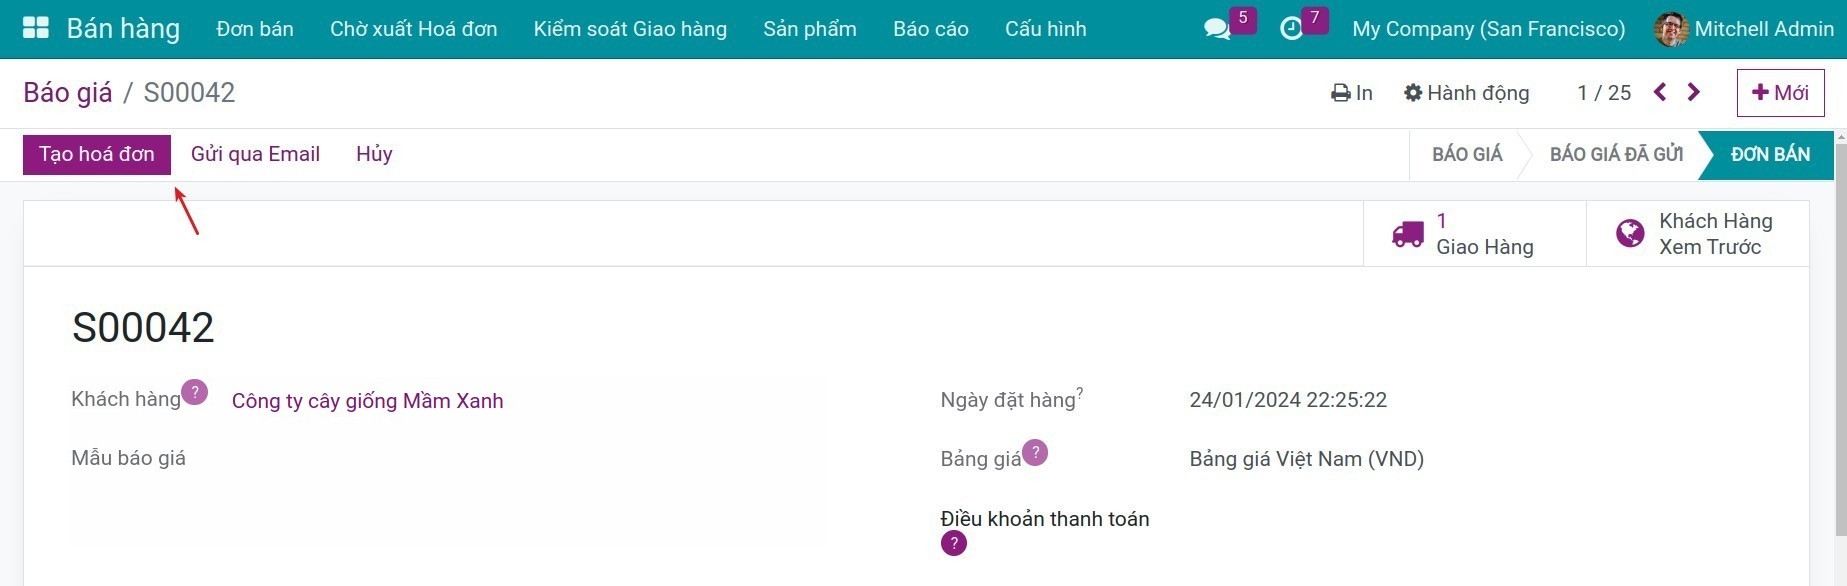Screen dimensions: 1847x586
Task: Click the Khách hàng help question mark
Action: tap(195, 392)
